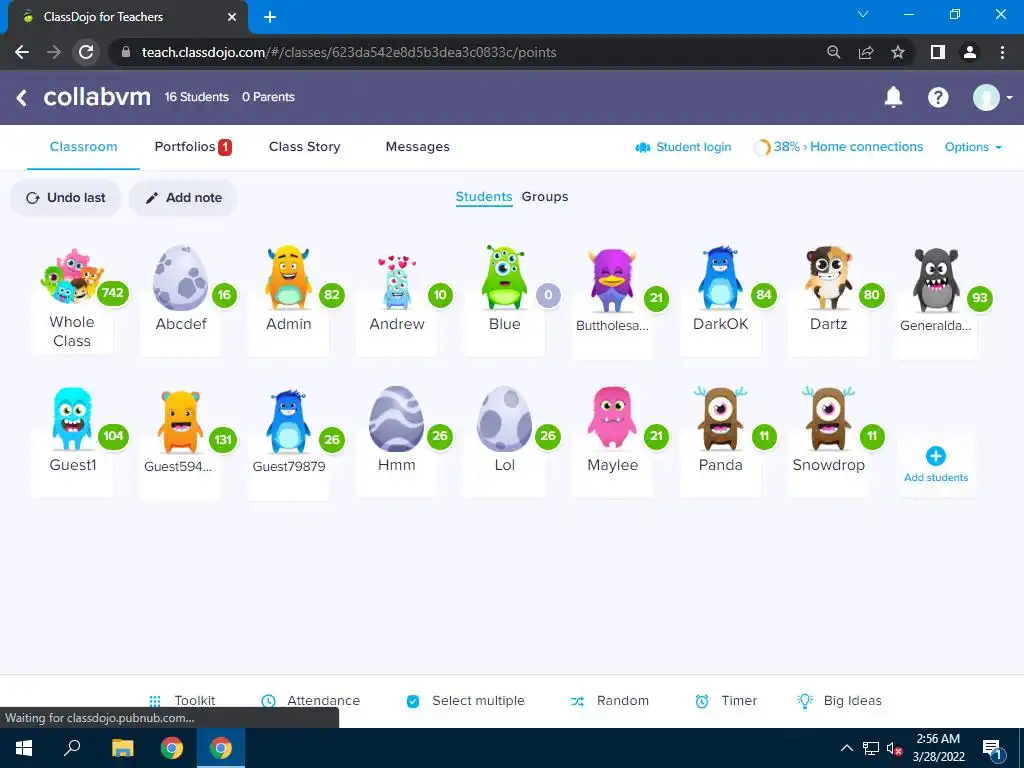
Task: Open Chrome's three-dot menu
Action: tap(1002, 52)
